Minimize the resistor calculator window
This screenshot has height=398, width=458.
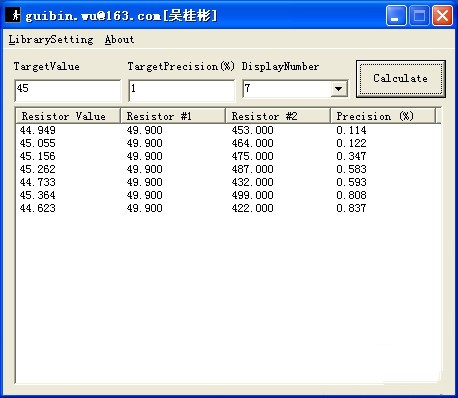[396, 15]
